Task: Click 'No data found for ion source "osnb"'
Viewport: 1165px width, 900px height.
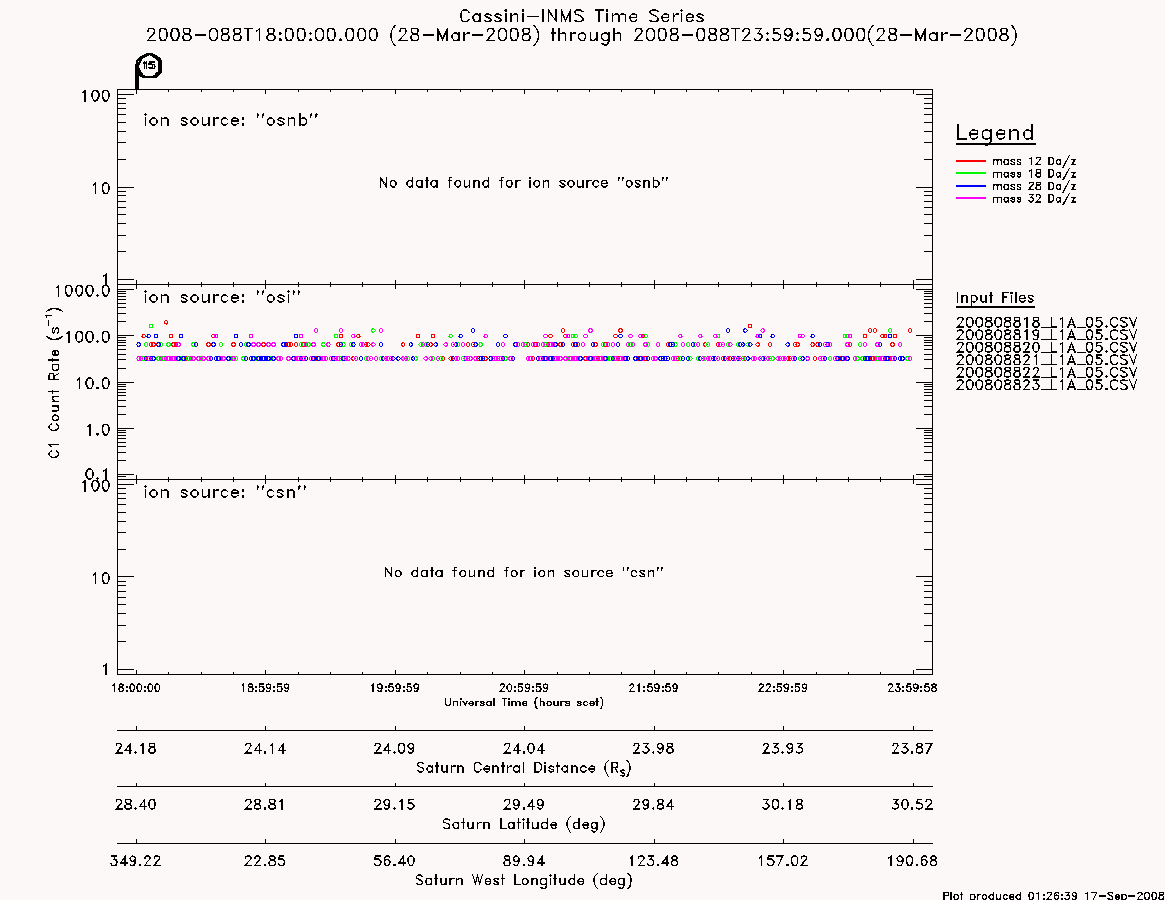Action: tap(524, 183)
